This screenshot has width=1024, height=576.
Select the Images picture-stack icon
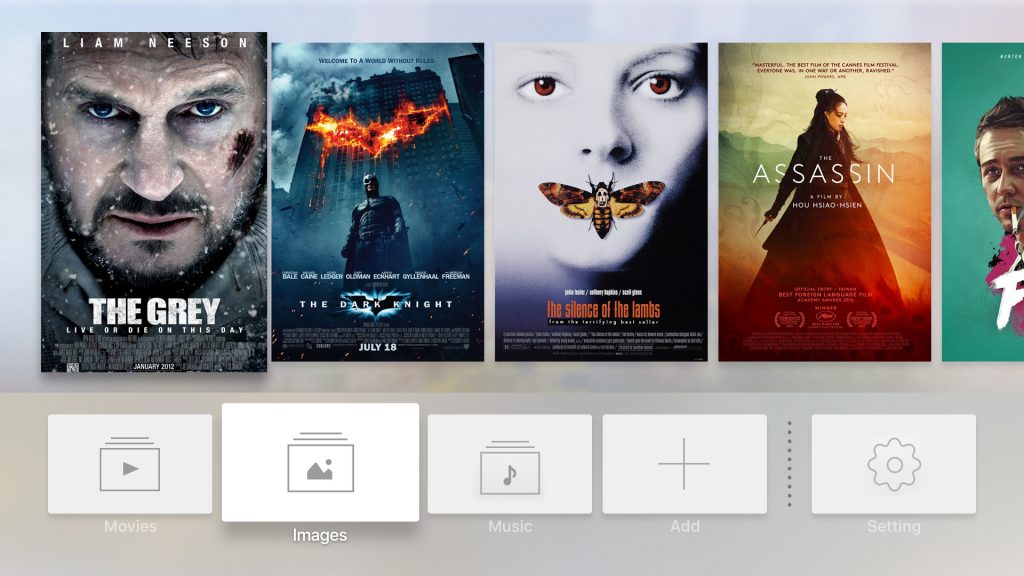point(320,462)
